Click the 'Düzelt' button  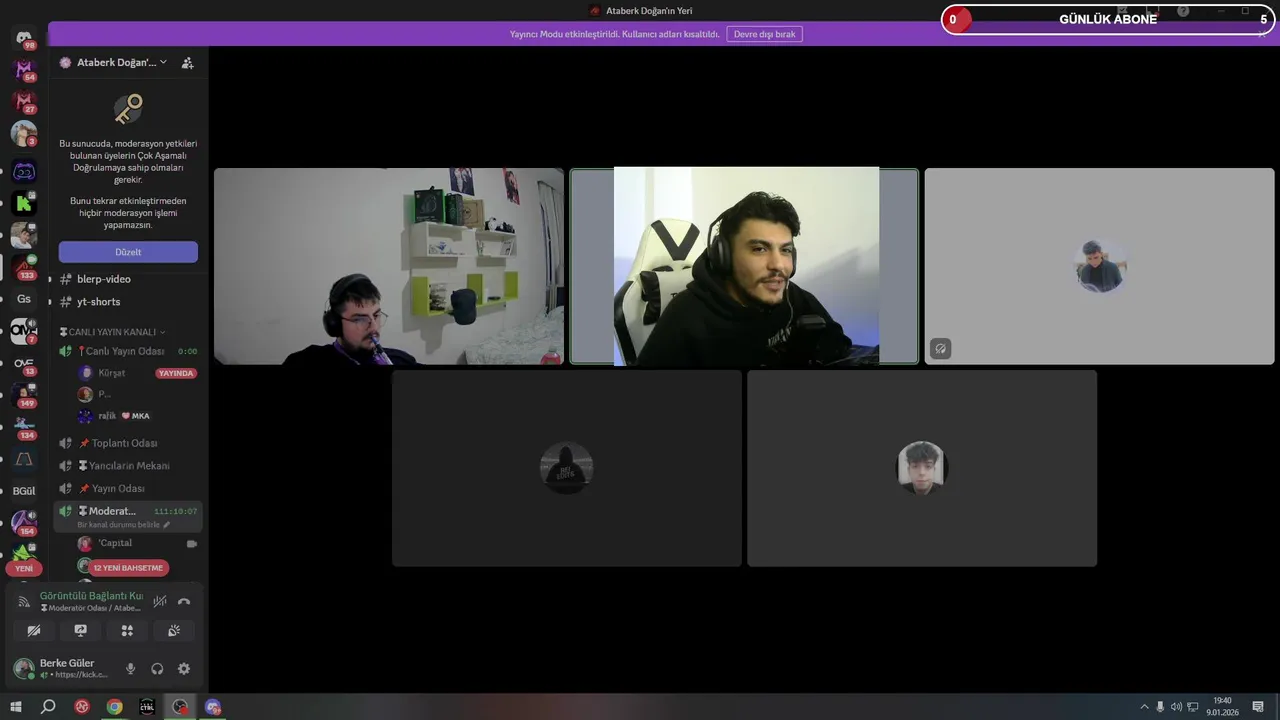[128, 252]
